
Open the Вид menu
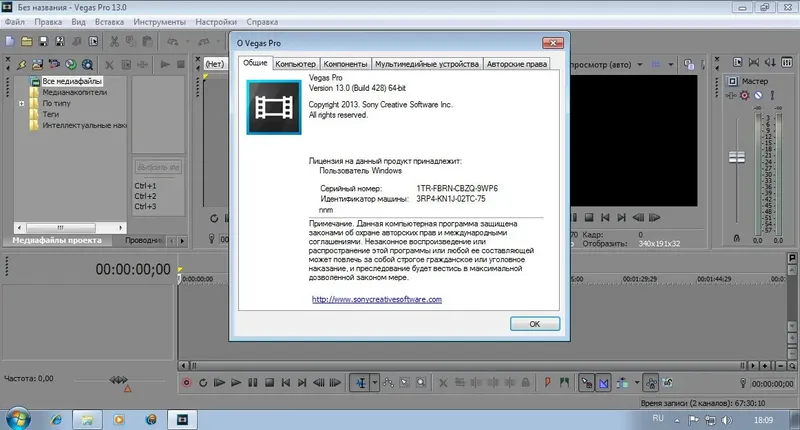click(x=78, y=22)
